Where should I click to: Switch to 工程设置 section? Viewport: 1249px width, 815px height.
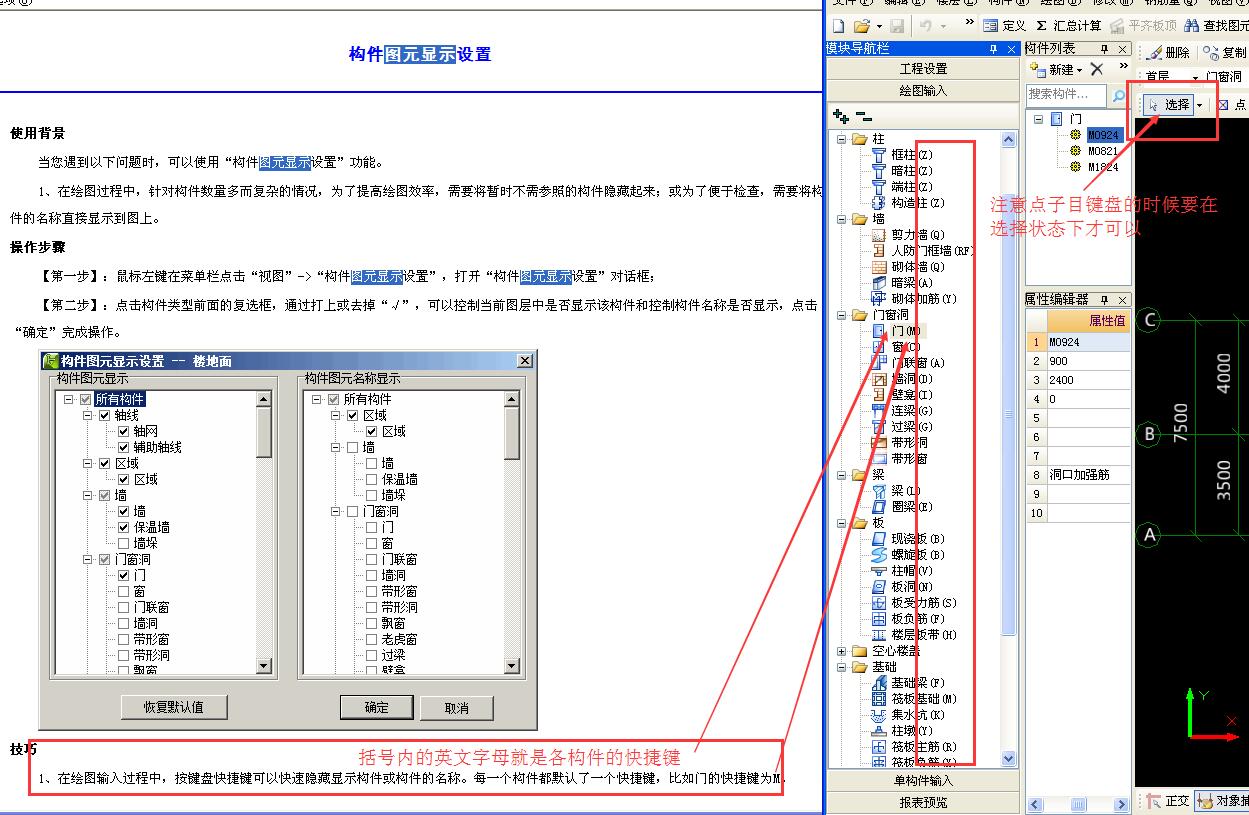(x=923, y=69)
